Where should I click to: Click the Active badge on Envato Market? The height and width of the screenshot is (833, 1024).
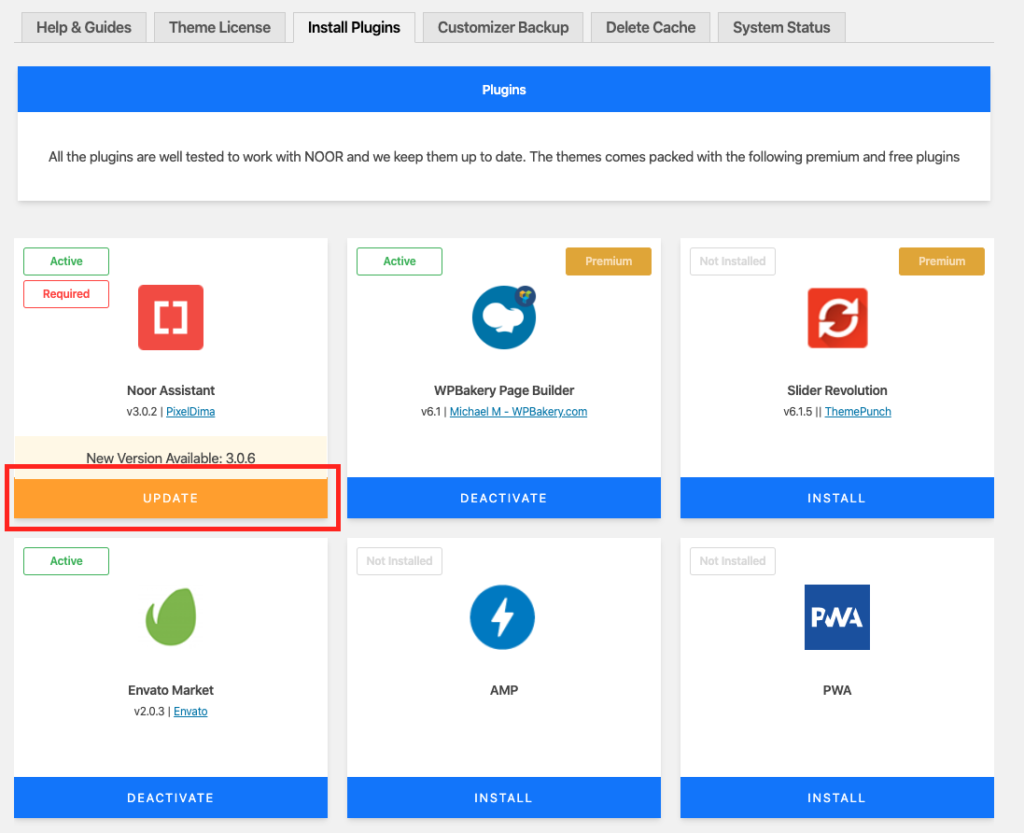pyautogui.click(x=66, y=561)
